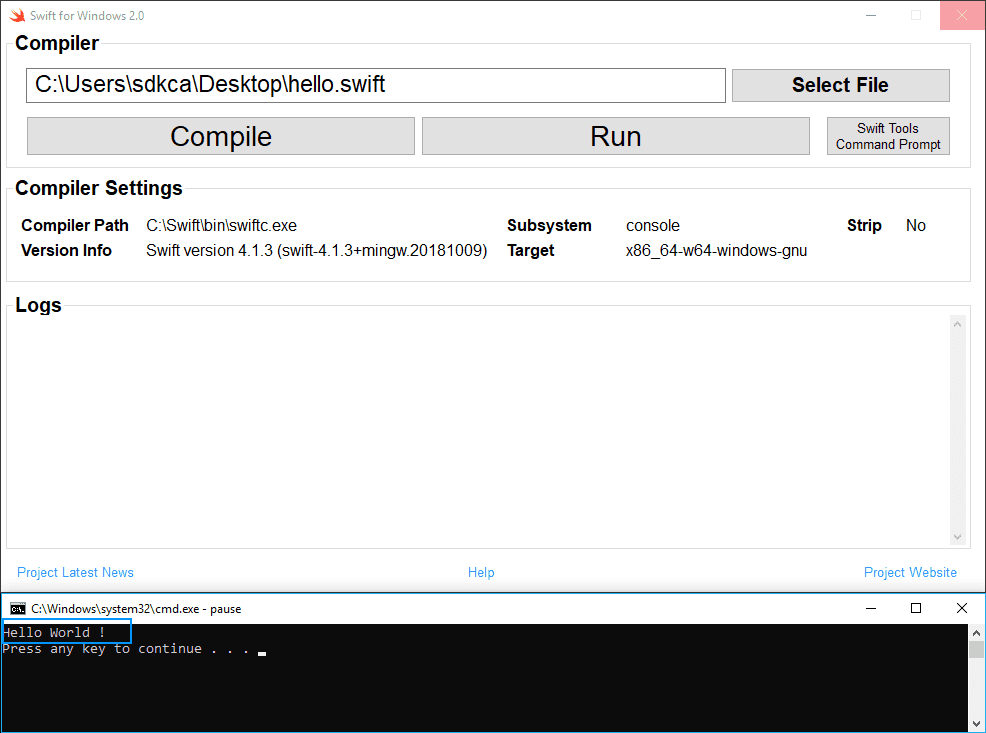The image size is (986, 733).
Task: Click cmd window scrollbar up arrow
Action: (976, 633)
